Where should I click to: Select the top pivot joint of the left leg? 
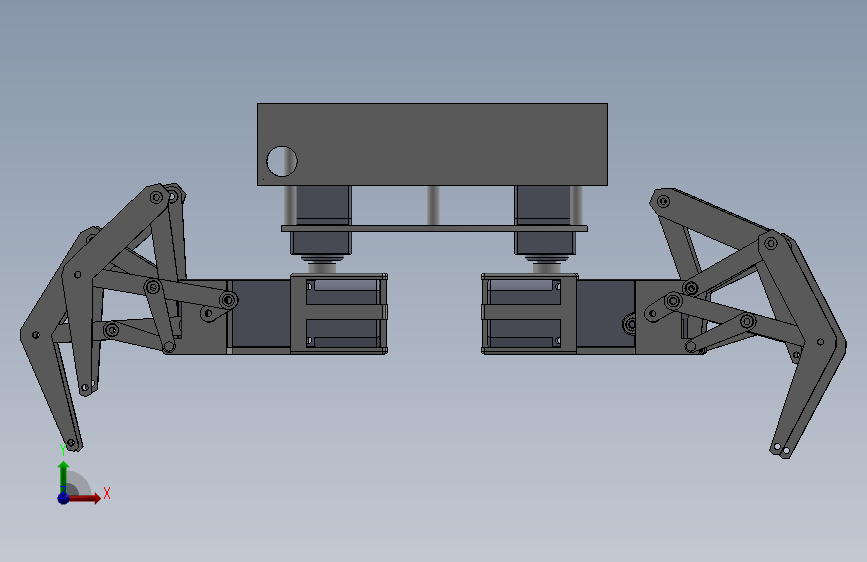(x=156, y=196)
